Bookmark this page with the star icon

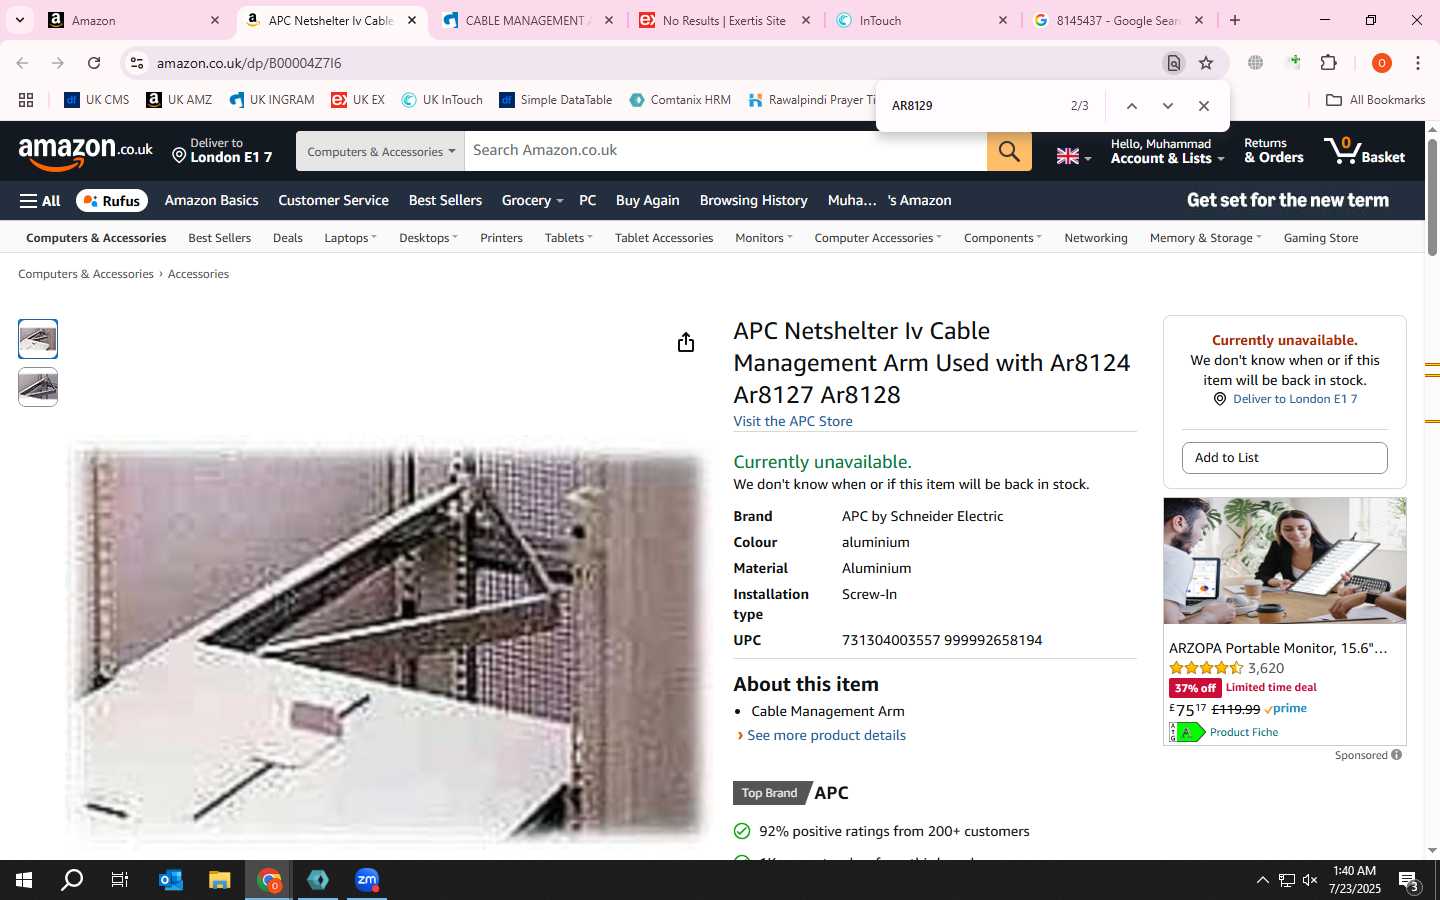pyautogui.click(x=1206, y=63)
